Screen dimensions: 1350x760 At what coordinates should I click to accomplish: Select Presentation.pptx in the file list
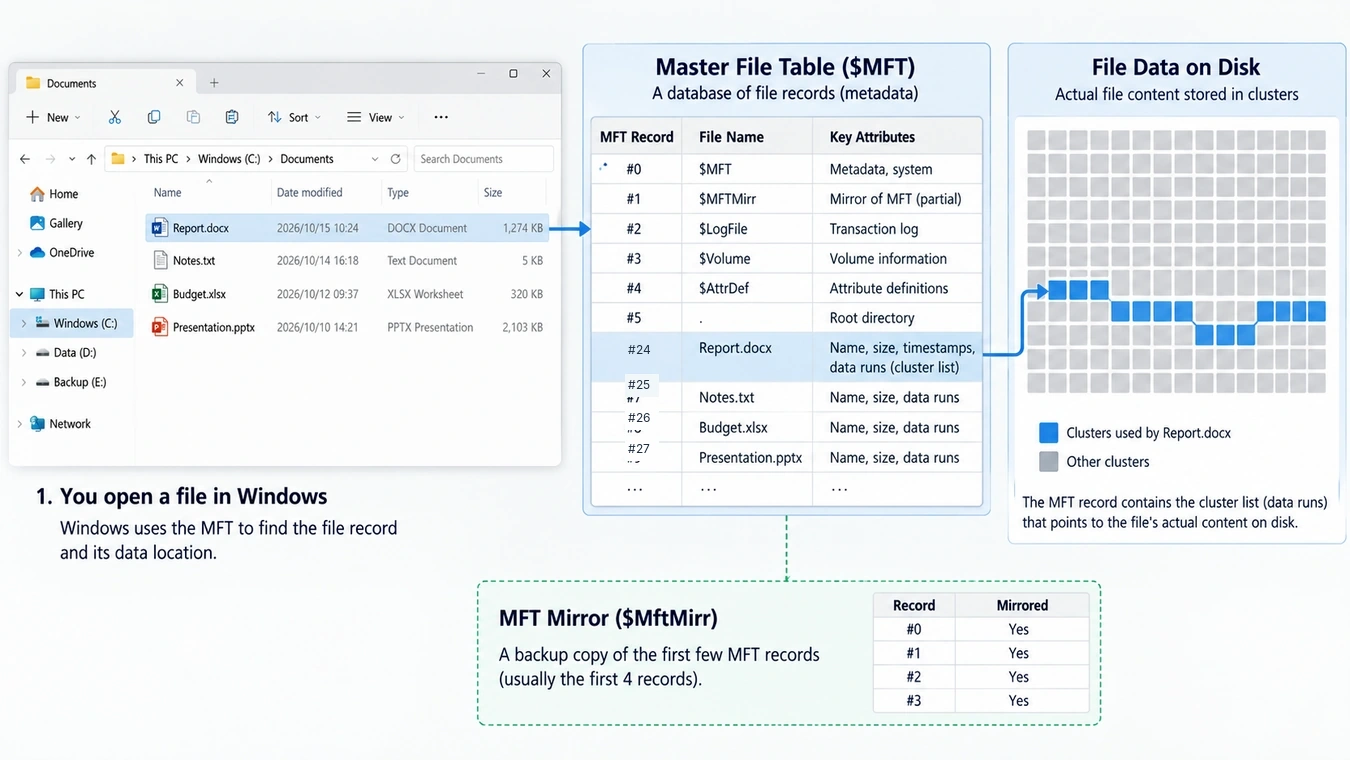click(x=214, y=327)
